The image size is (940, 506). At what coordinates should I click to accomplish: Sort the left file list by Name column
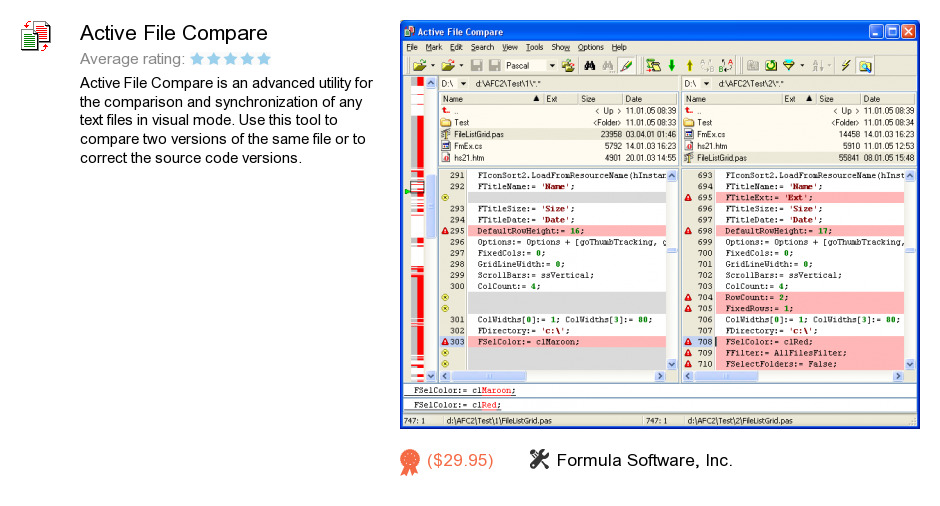tap(492, 99)
